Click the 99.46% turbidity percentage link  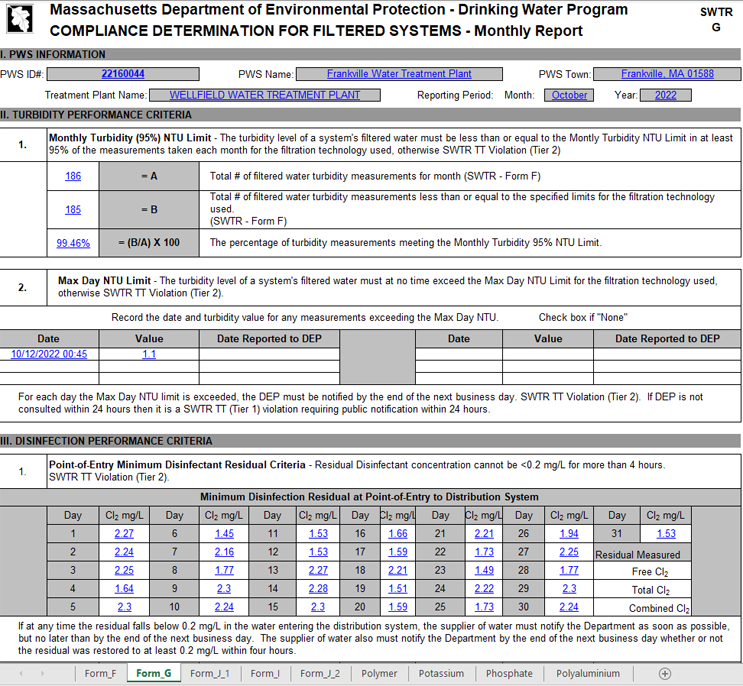coord(73,242)
